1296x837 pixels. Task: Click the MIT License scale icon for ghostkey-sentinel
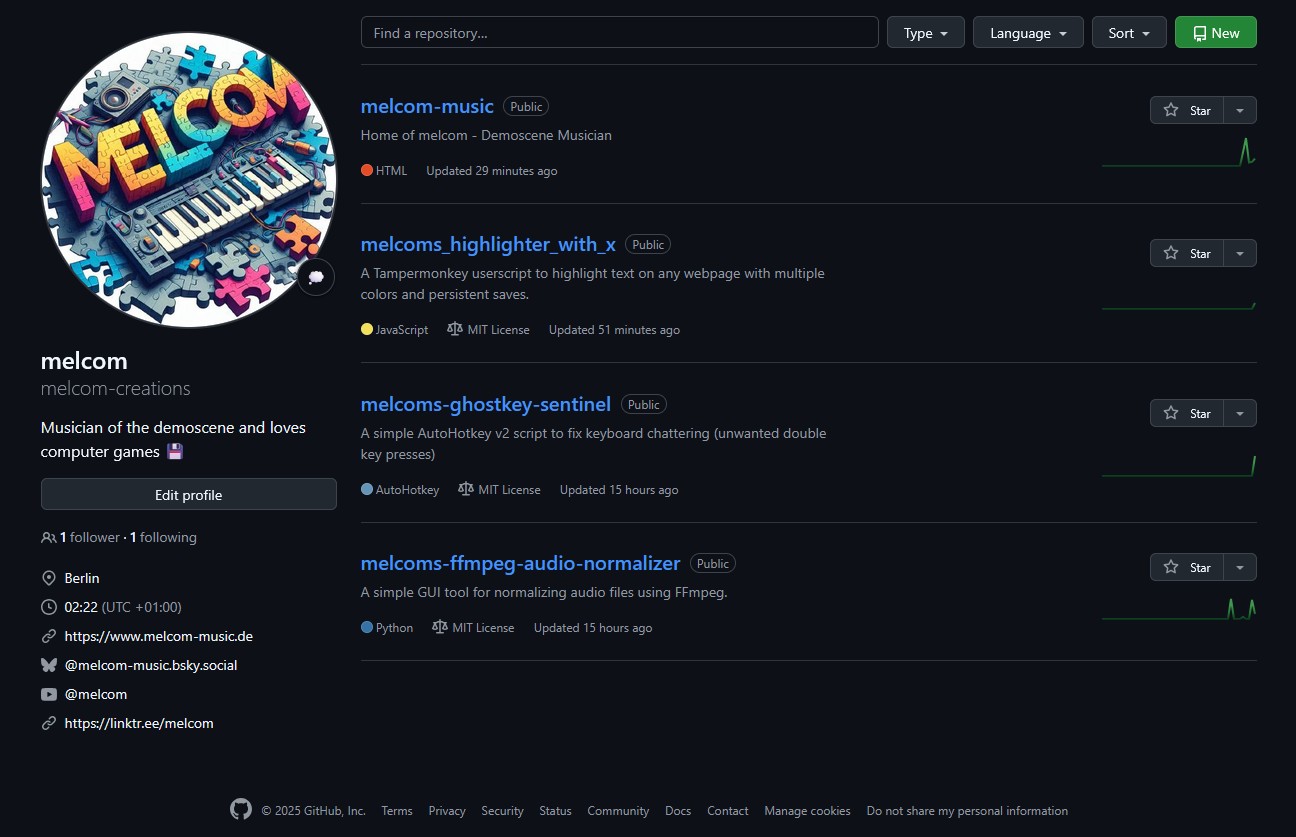coord(466,490)
